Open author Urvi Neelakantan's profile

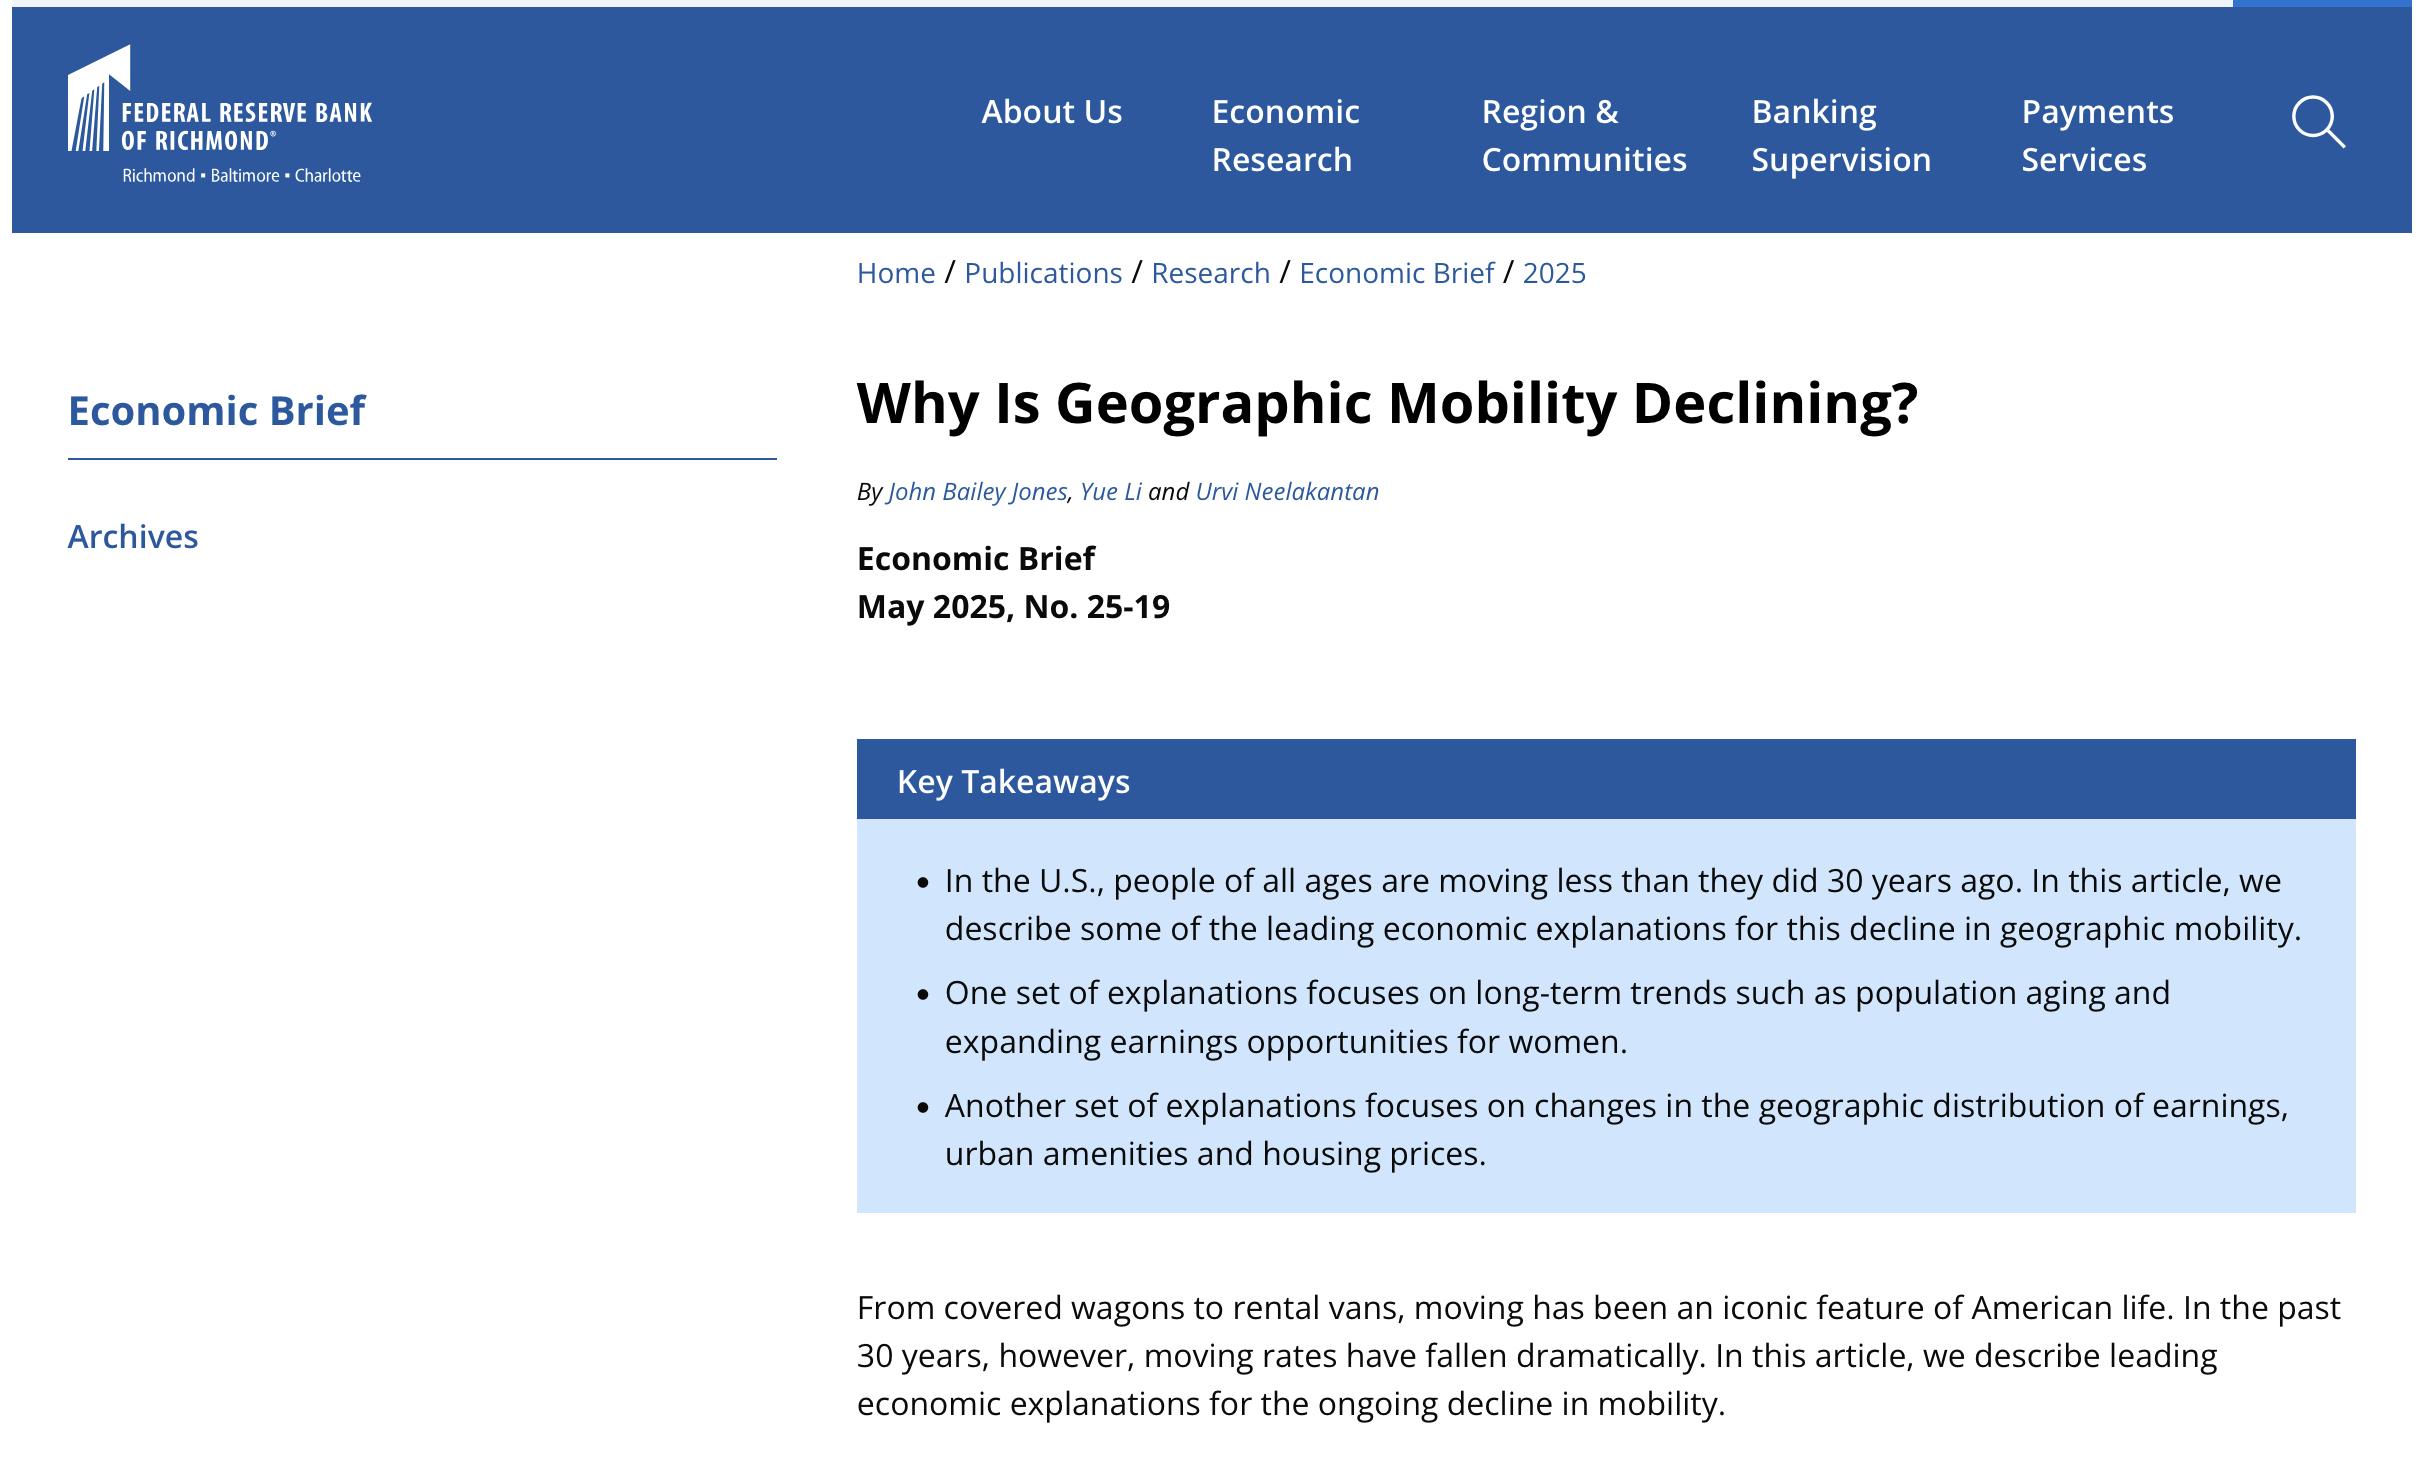tap(1287, 492)
